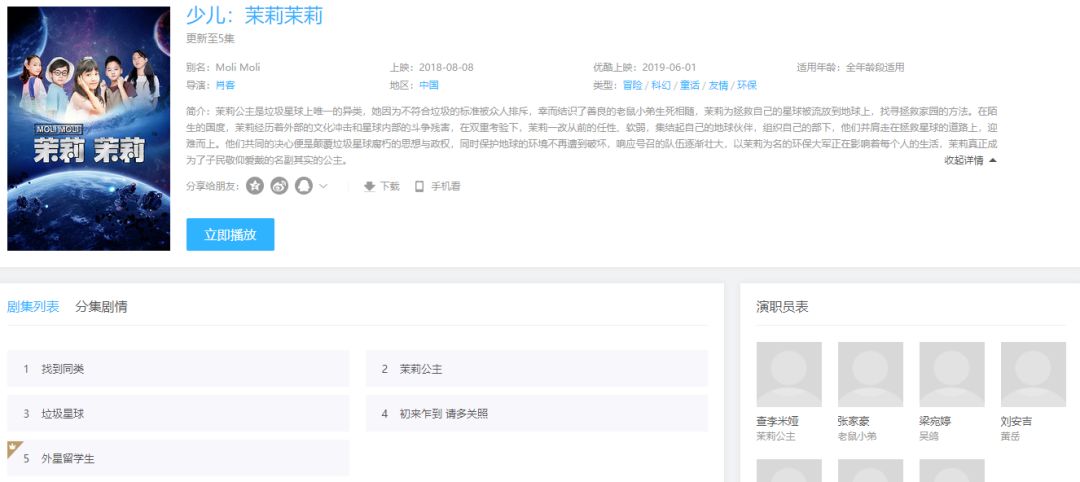Click actor name 刘安吉
The image size is (1080, 482).
(1017, 421)
